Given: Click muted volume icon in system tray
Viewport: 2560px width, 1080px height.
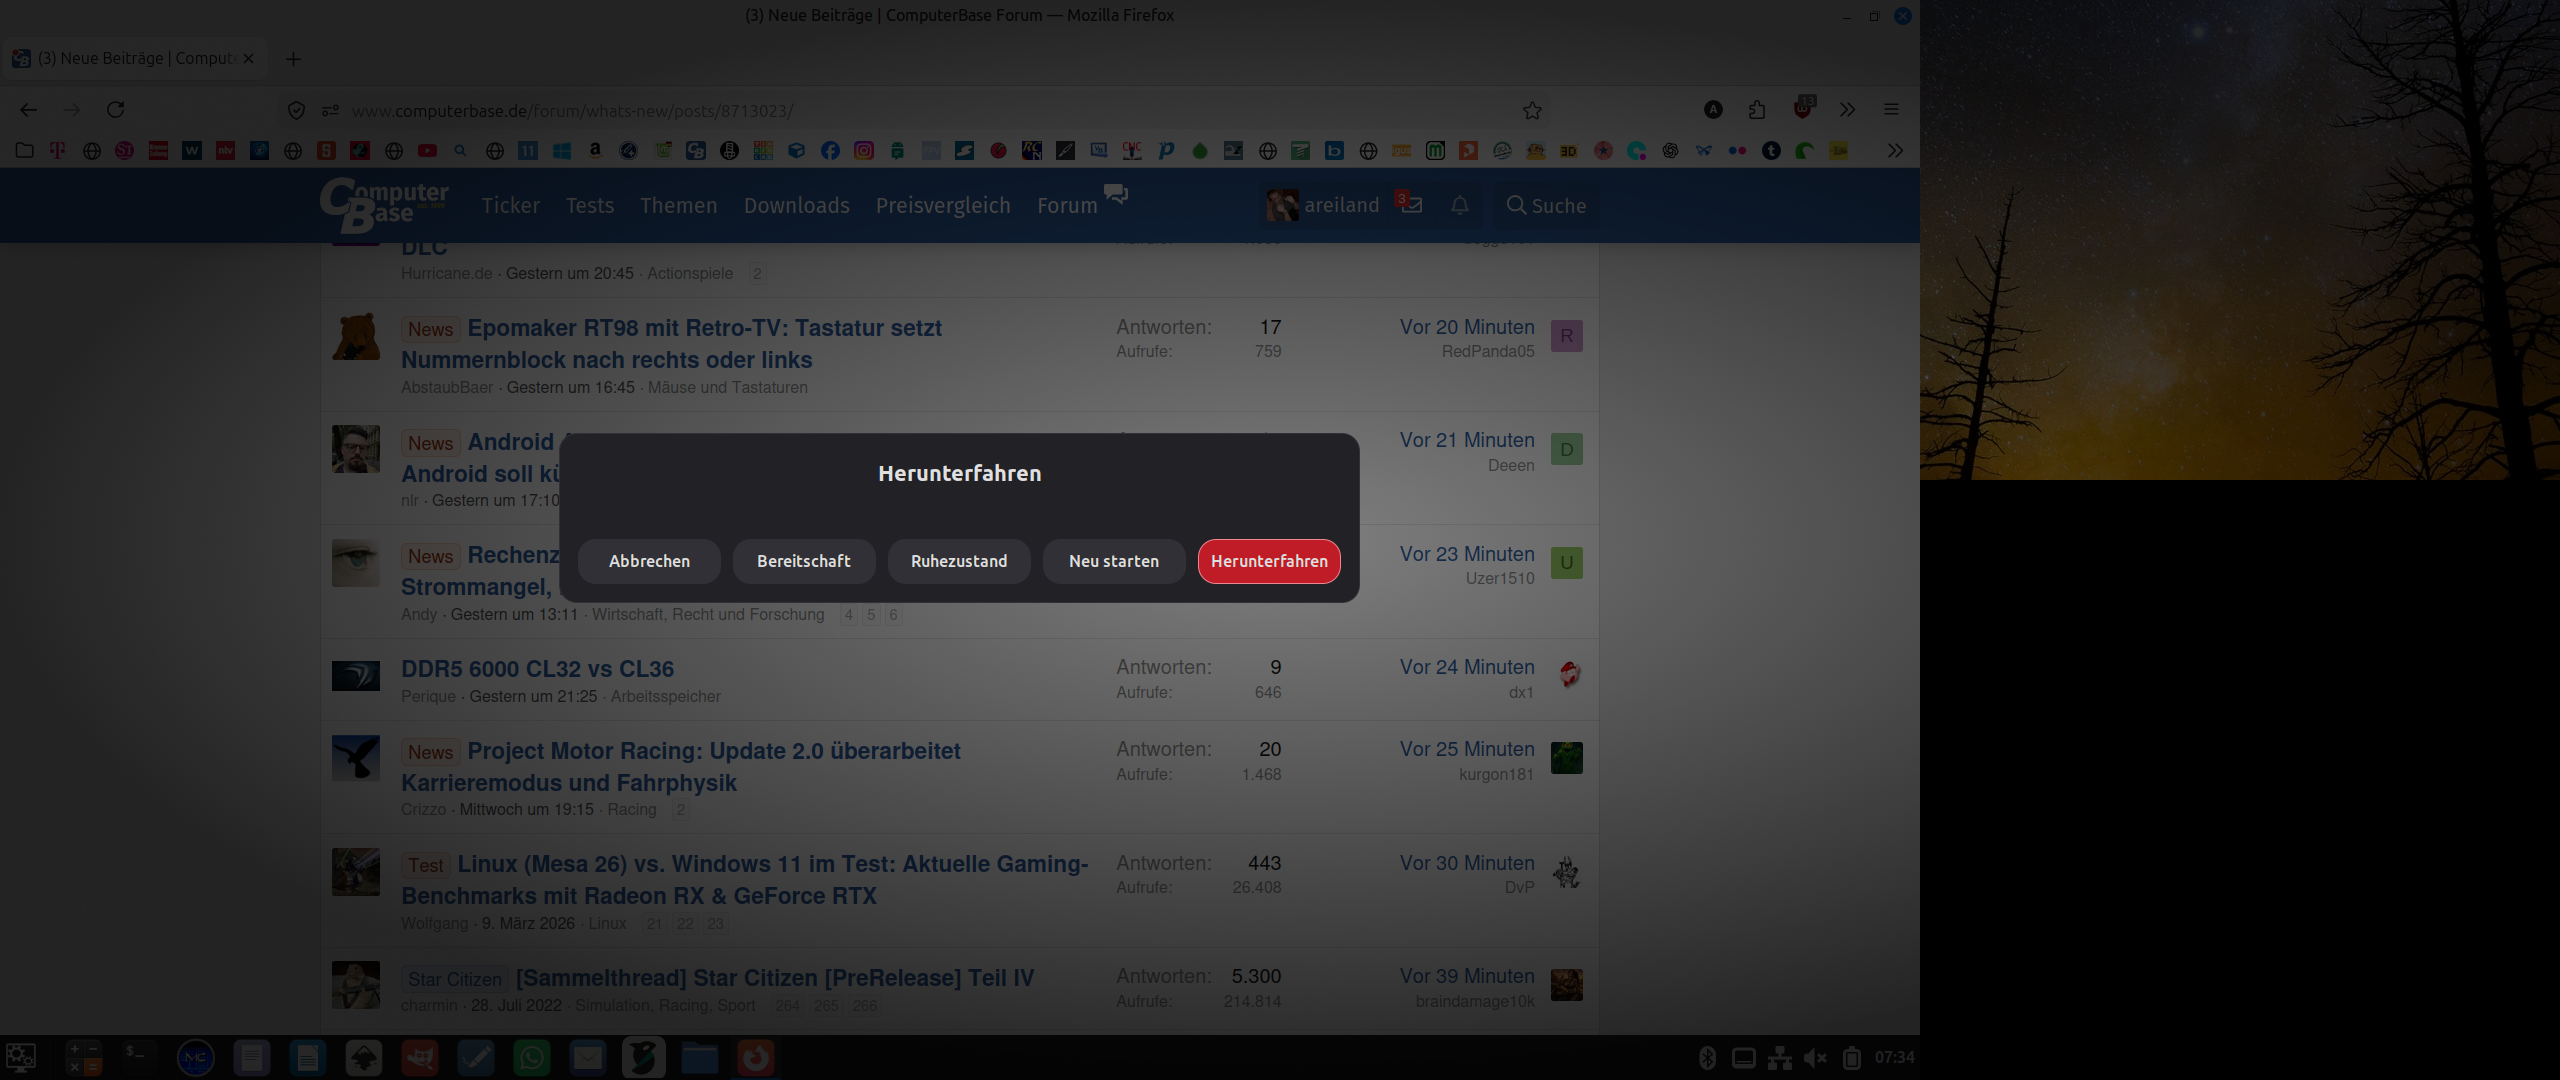Looking at the screenshot, I should pos(1815,1058).
